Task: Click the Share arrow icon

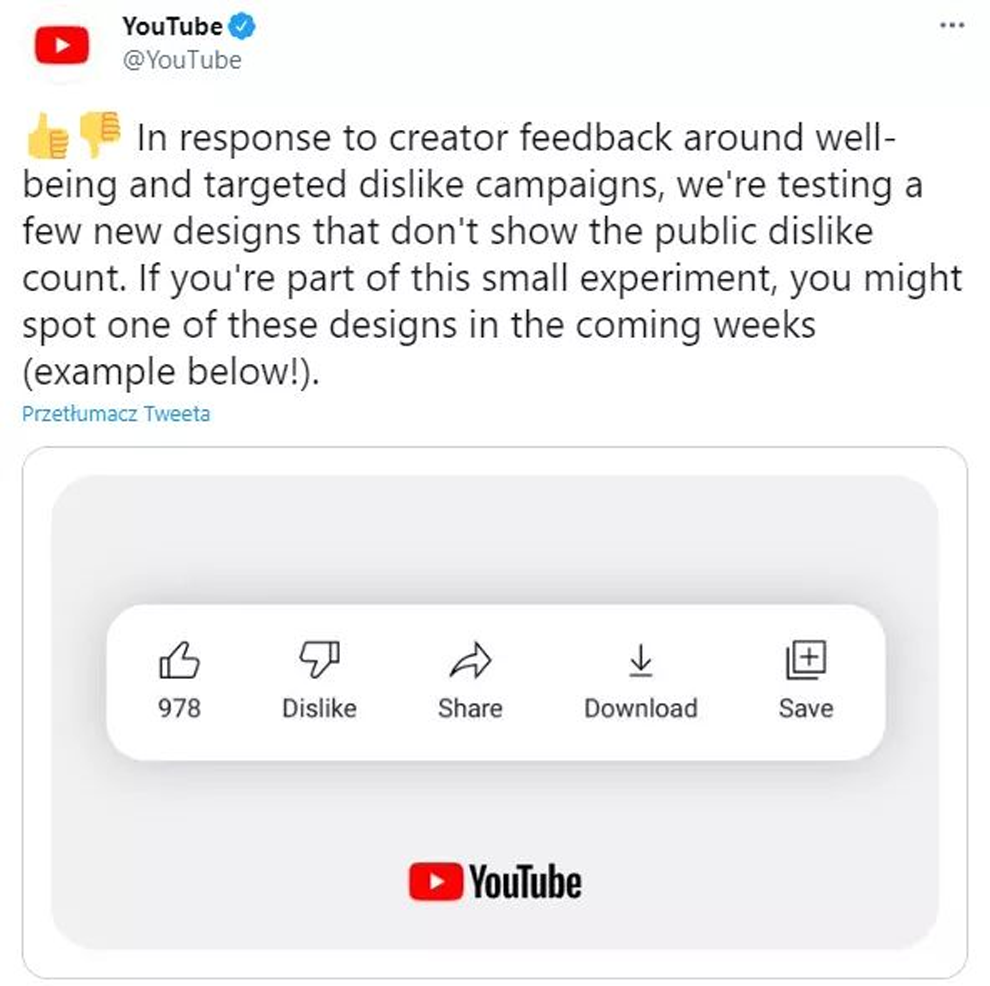Action: coord(470,660)
